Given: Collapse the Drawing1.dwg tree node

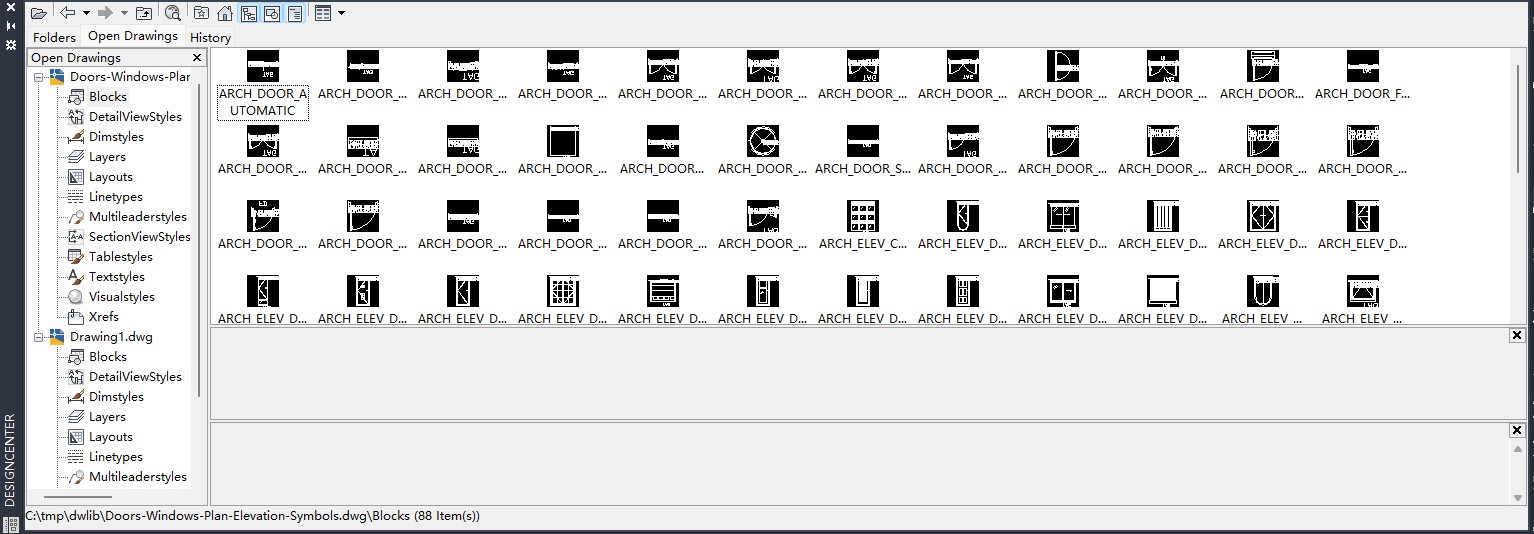Looking at the screenshot, I should pyautogui.click(x=38, y=337).
